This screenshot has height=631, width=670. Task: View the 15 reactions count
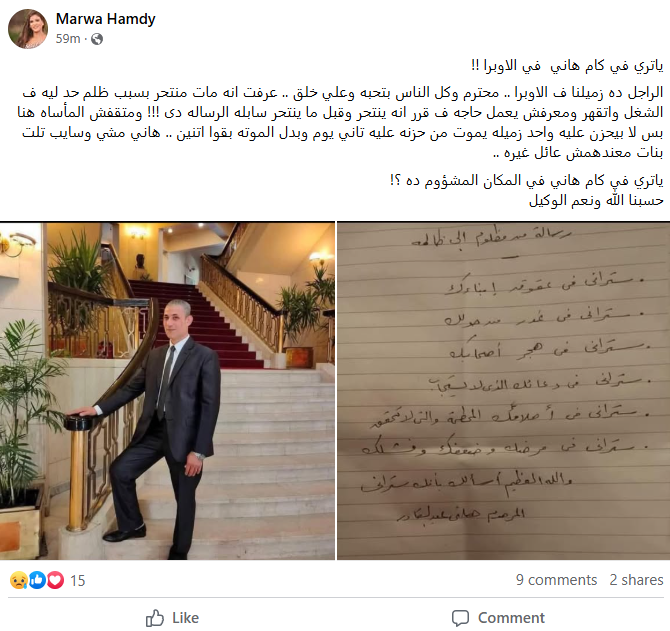point(77,581)
